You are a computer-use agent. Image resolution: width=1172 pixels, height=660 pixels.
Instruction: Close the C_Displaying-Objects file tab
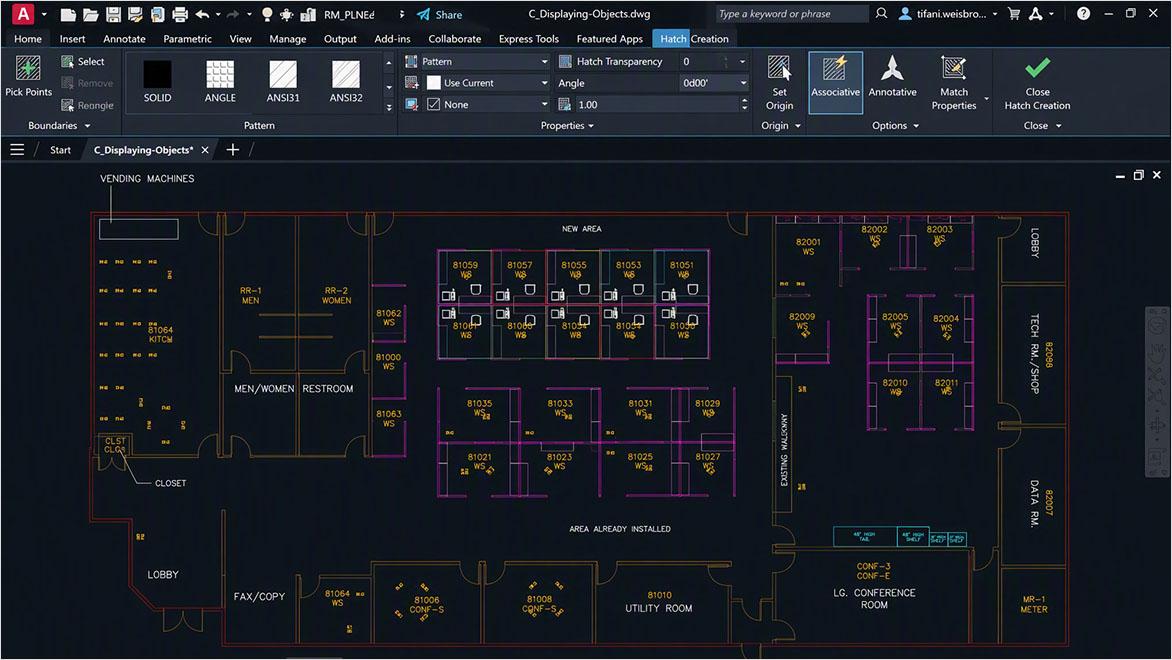205,150
